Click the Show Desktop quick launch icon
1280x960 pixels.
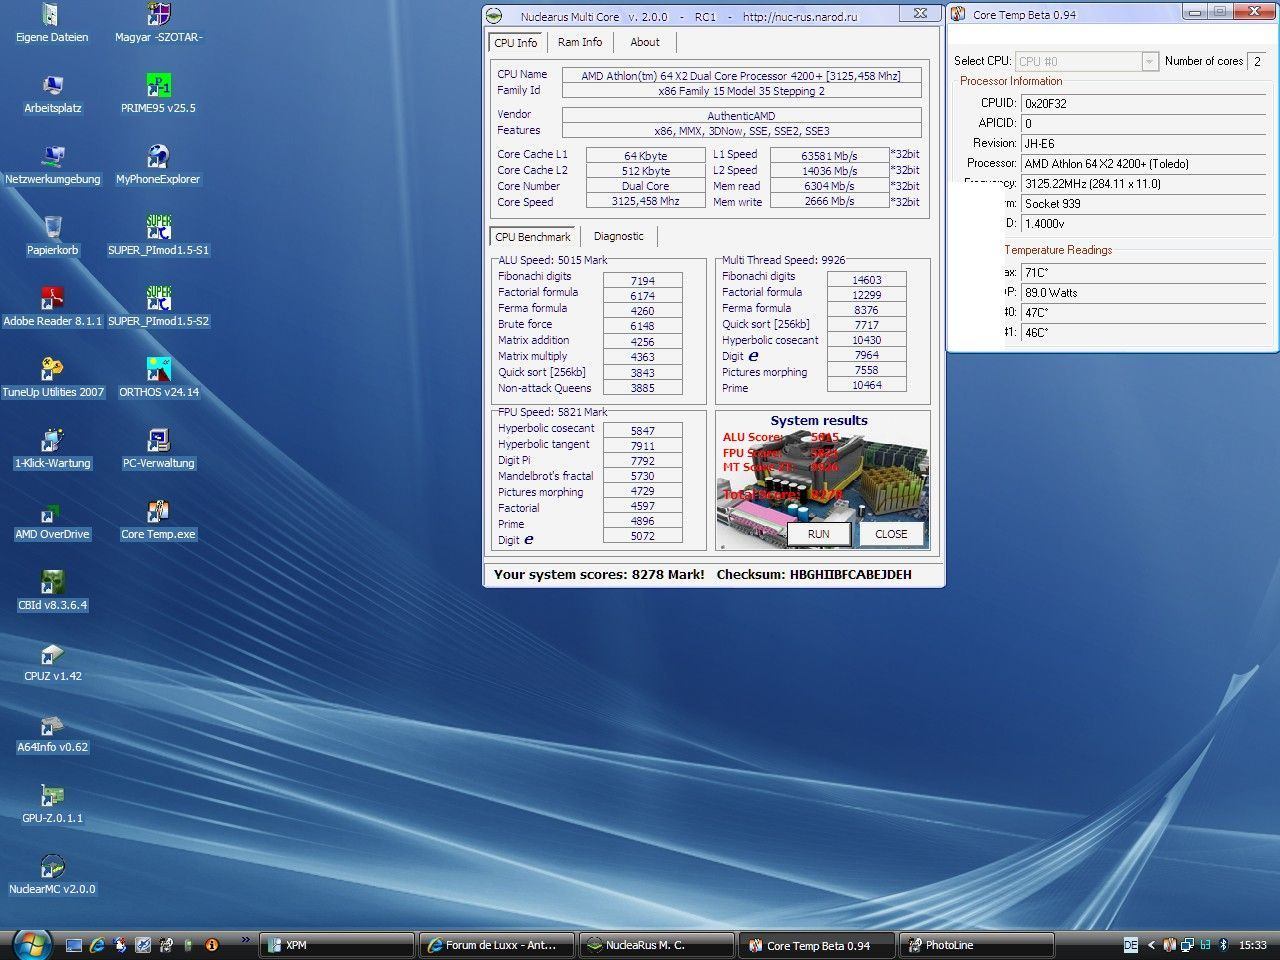[x=74, y=944]
